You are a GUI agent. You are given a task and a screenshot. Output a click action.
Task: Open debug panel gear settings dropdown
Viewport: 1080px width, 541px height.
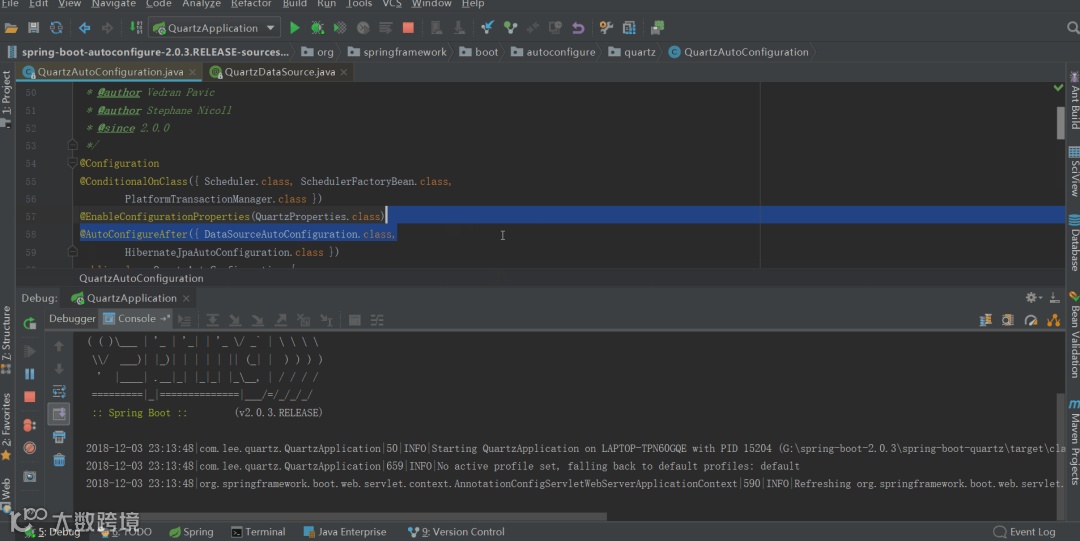pyautogui.click(x=1034, y=298)
